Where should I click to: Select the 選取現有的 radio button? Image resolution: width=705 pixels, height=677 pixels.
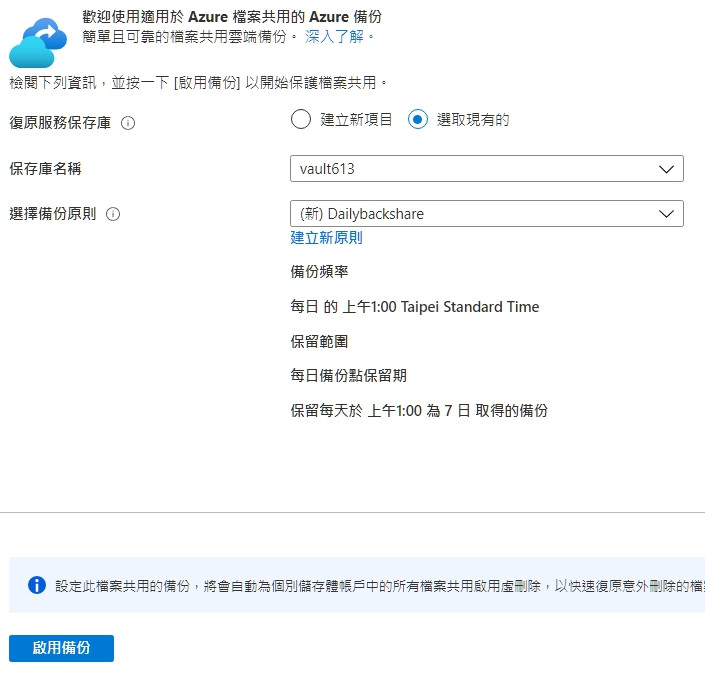(418, 120)
